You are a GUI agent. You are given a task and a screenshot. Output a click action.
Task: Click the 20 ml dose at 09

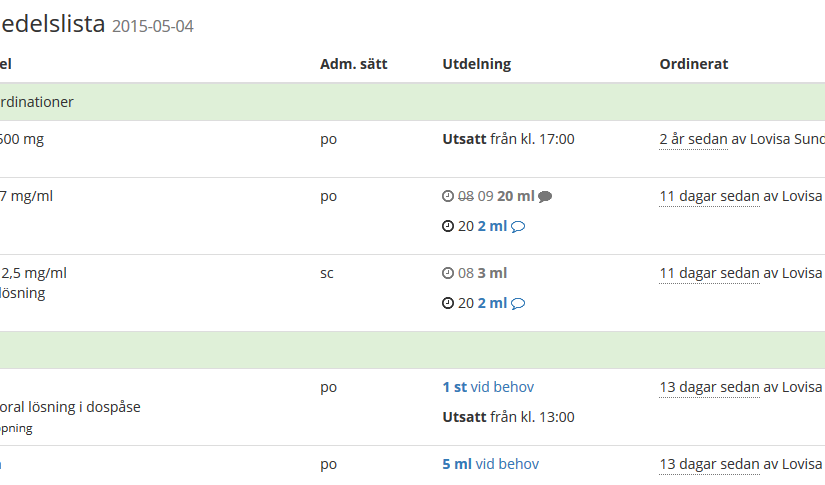point(515,196)
